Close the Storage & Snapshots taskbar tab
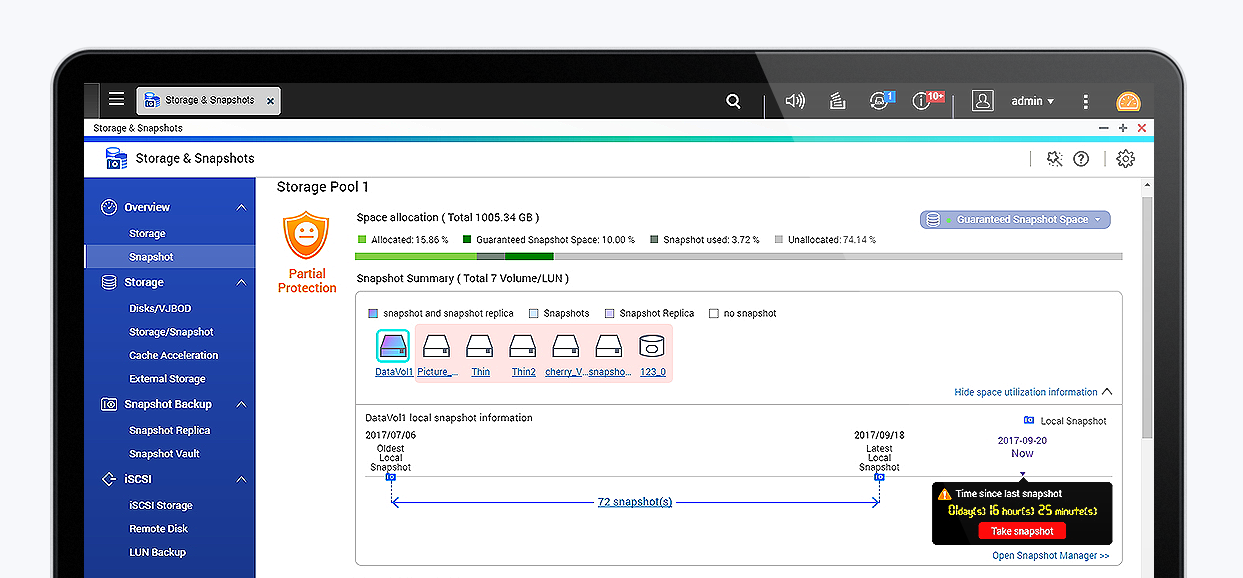Viewport: 1243px width, 578px height. coord(270,100)
